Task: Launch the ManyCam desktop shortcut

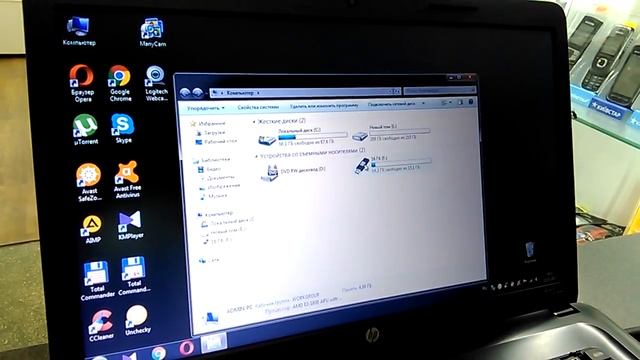Action: [153, 33]
